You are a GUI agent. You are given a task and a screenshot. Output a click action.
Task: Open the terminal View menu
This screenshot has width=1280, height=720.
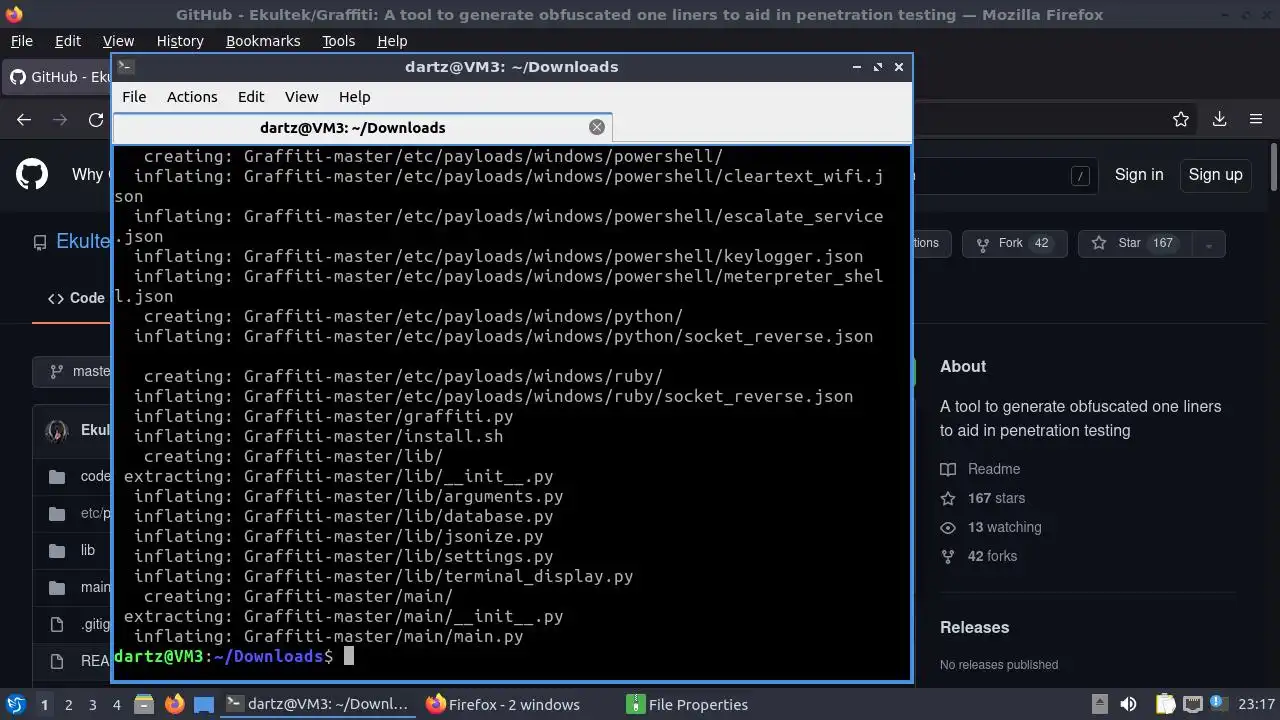point(301,97)
